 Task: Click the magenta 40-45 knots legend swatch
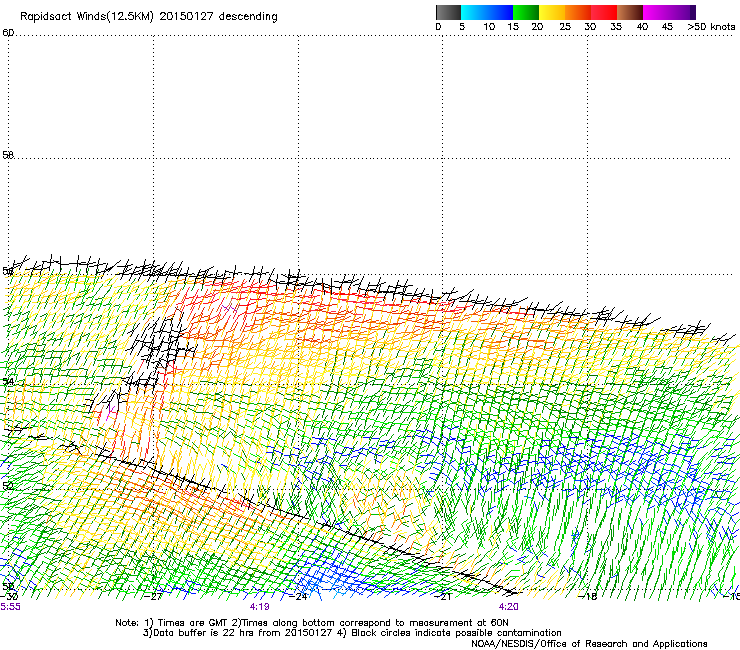[656, 12]
